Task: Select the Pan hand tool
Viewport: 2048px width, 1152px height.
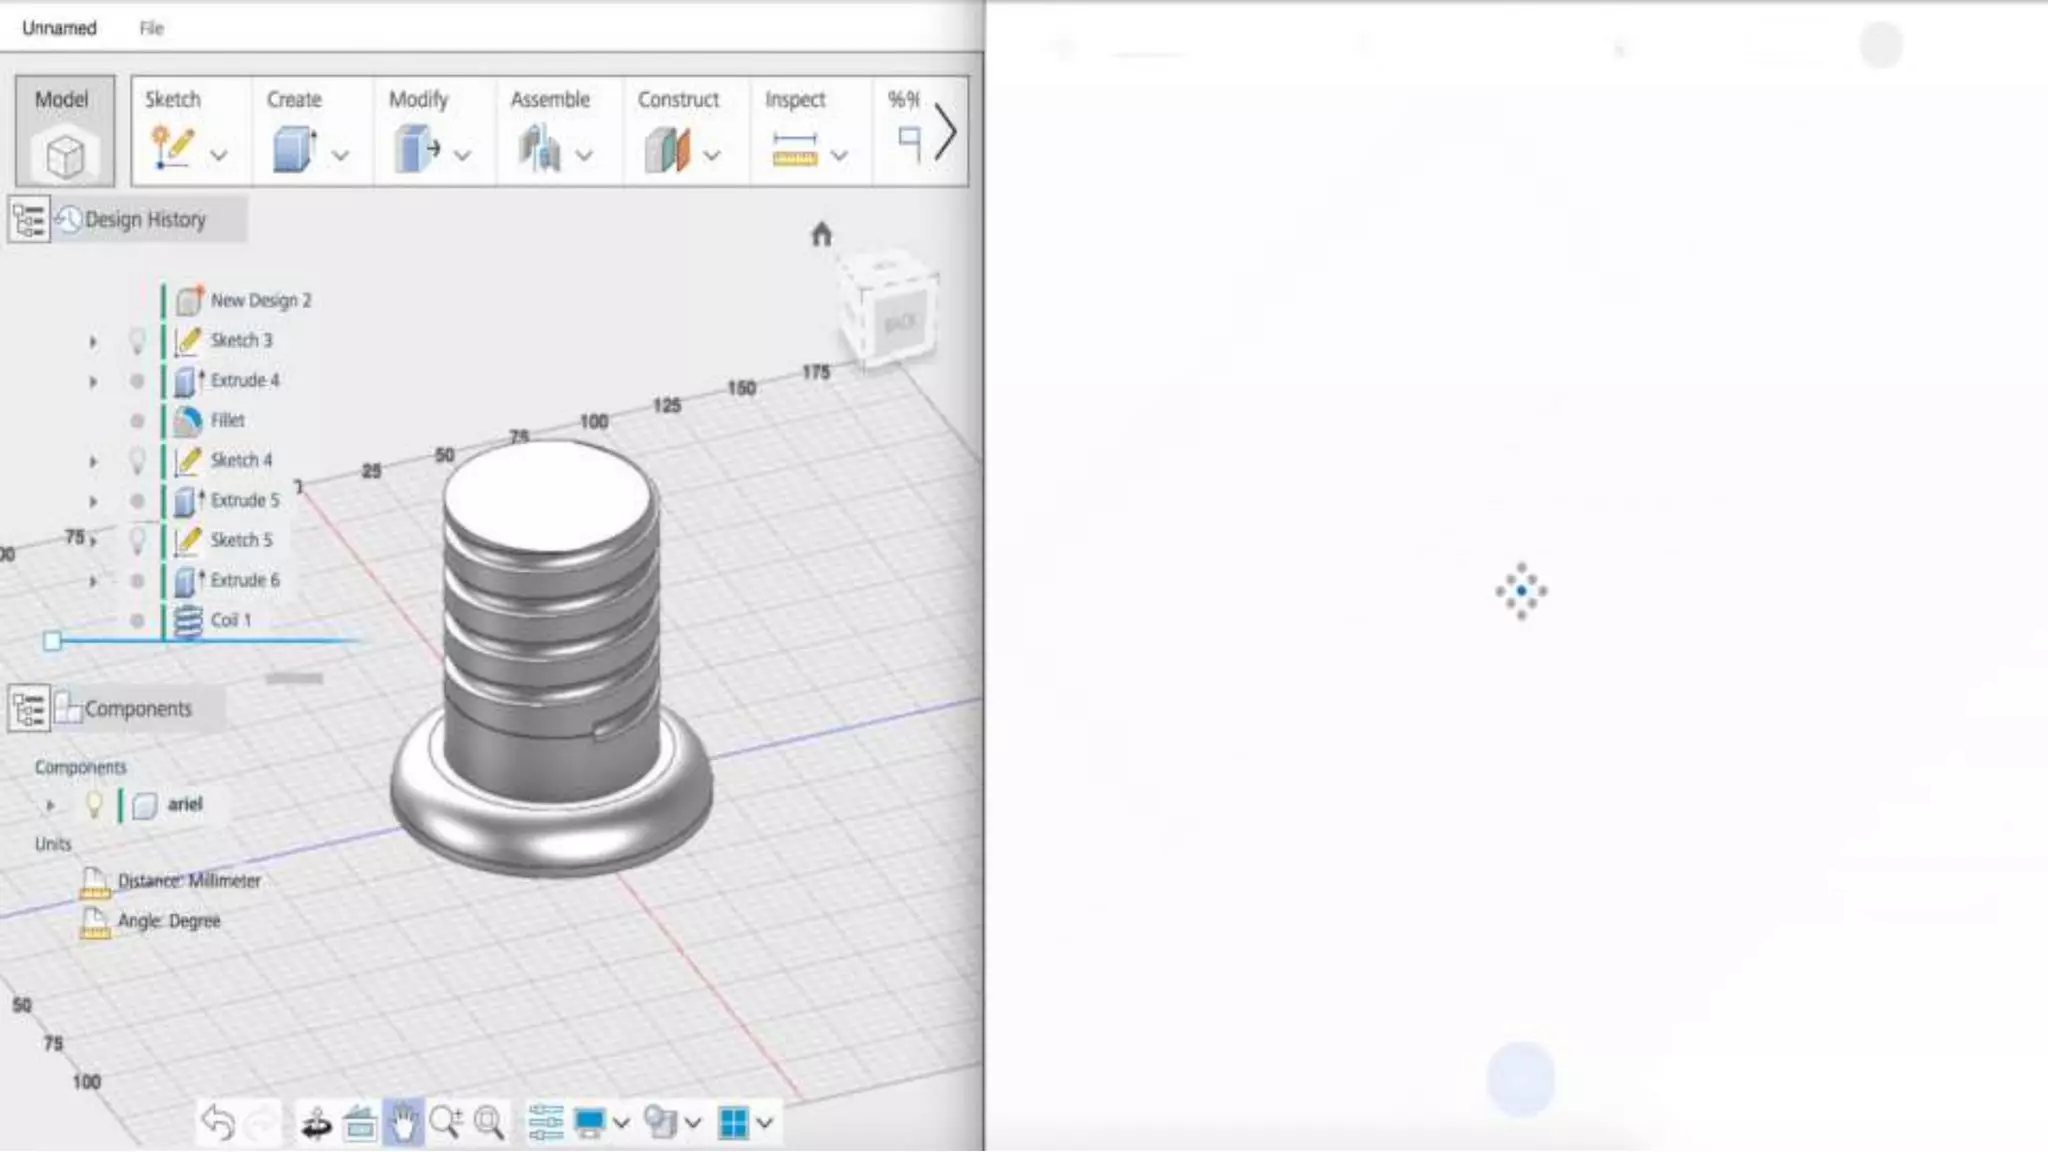Action: [403, 1123]
